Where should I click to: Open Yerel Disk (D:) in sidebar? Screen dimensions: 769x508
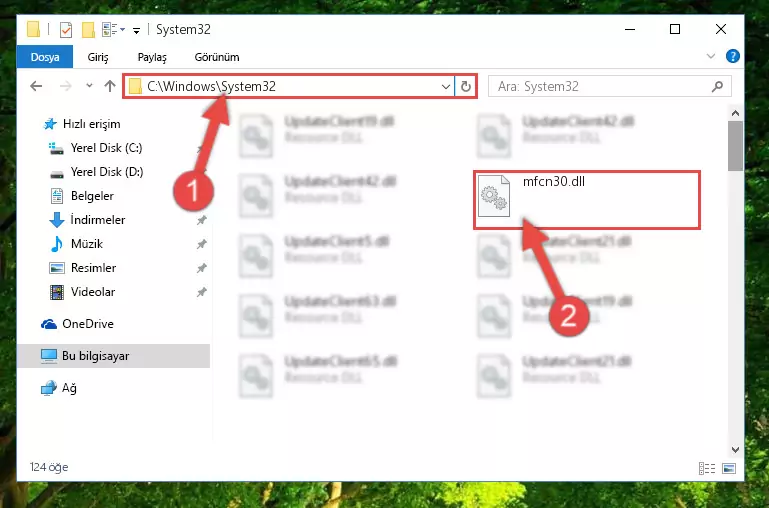(106, 172)
